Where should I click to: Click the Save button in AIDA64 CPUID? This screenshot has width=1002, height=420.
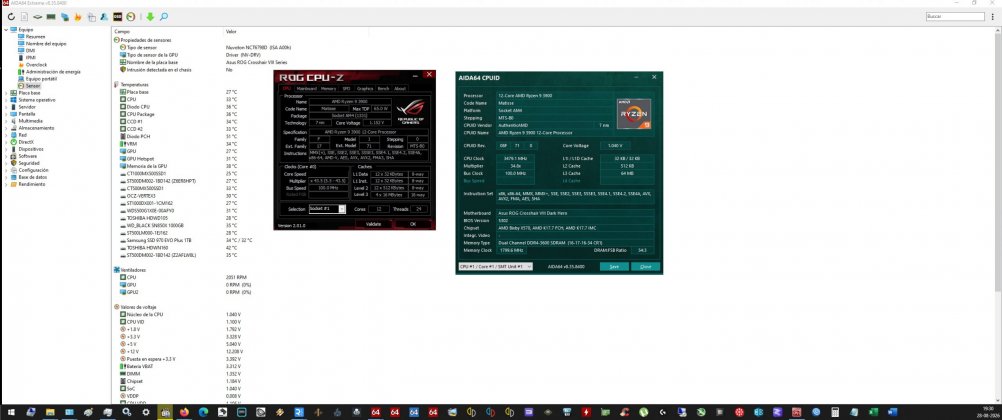pos(614,267)
